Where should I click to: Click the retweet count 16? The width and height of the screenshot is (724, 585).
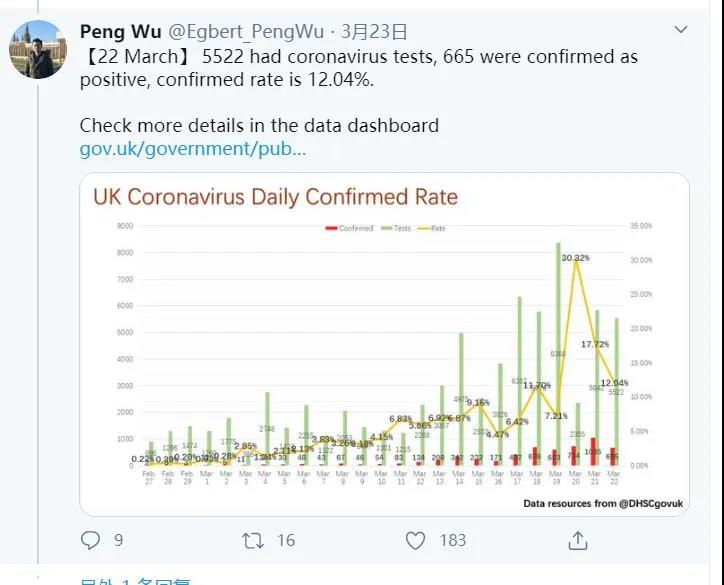tap(286, 540)
